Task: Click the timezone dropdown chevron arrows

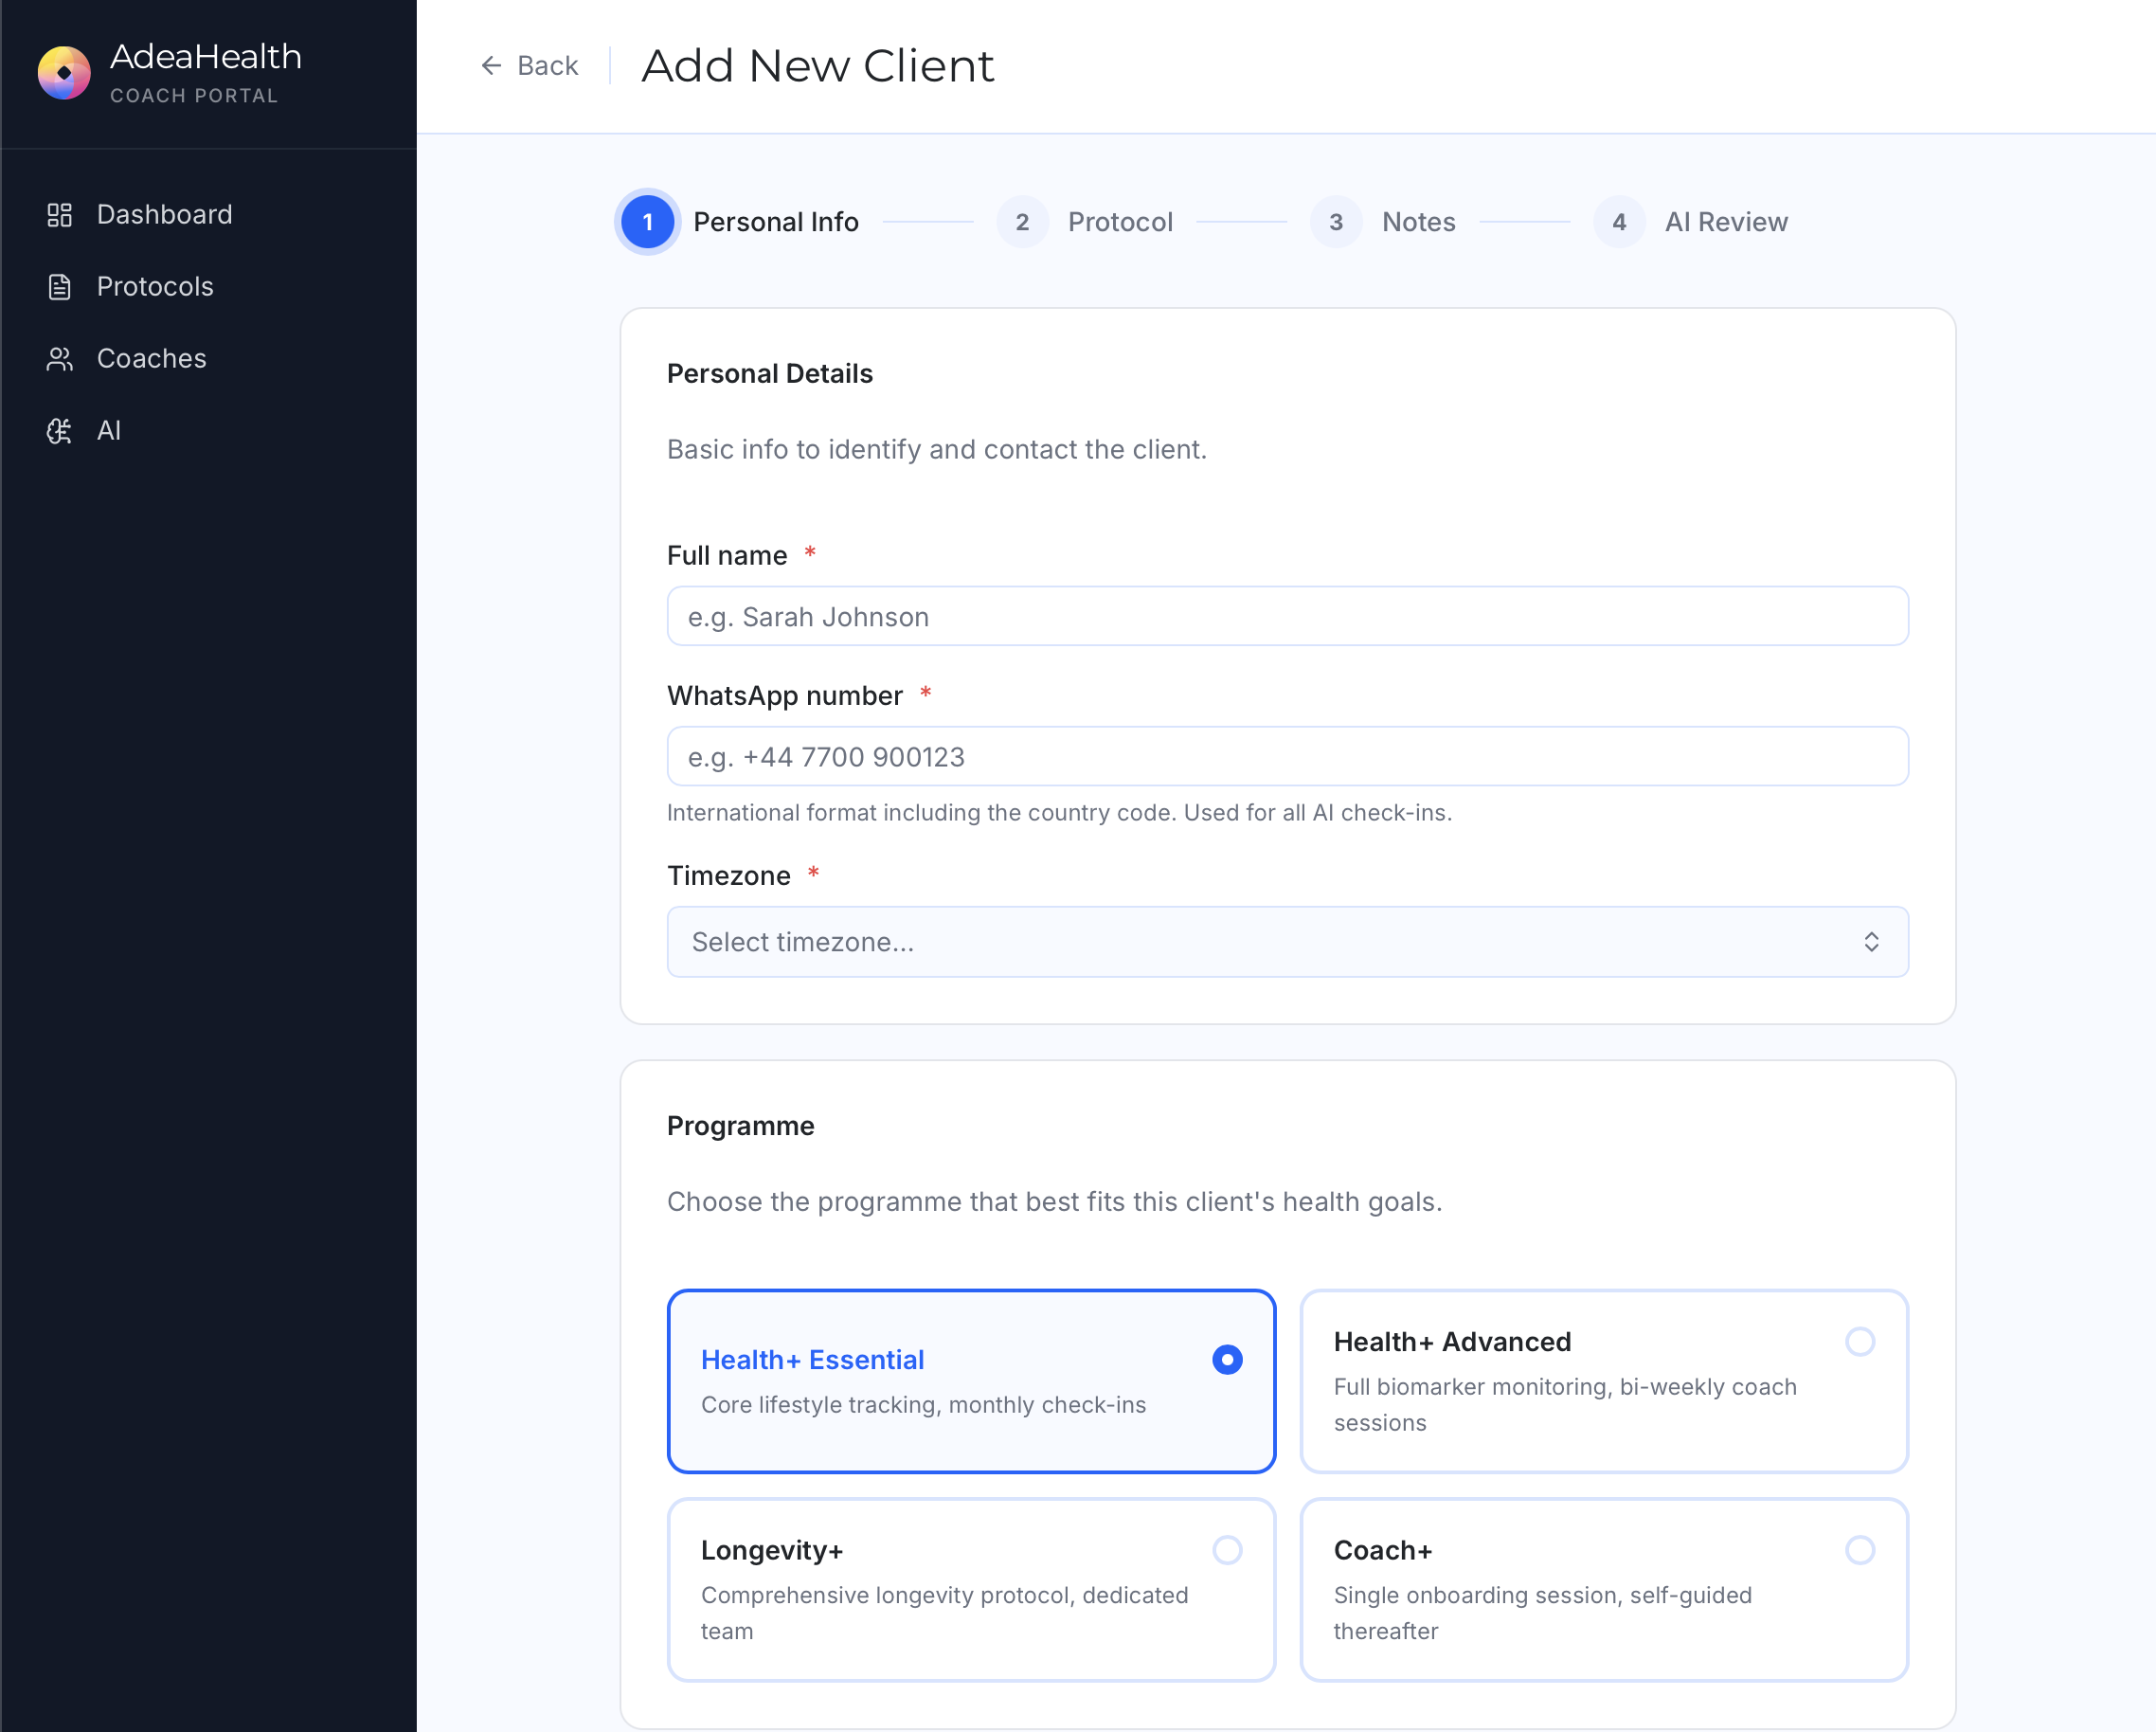Action: (x=1871, y=942)
